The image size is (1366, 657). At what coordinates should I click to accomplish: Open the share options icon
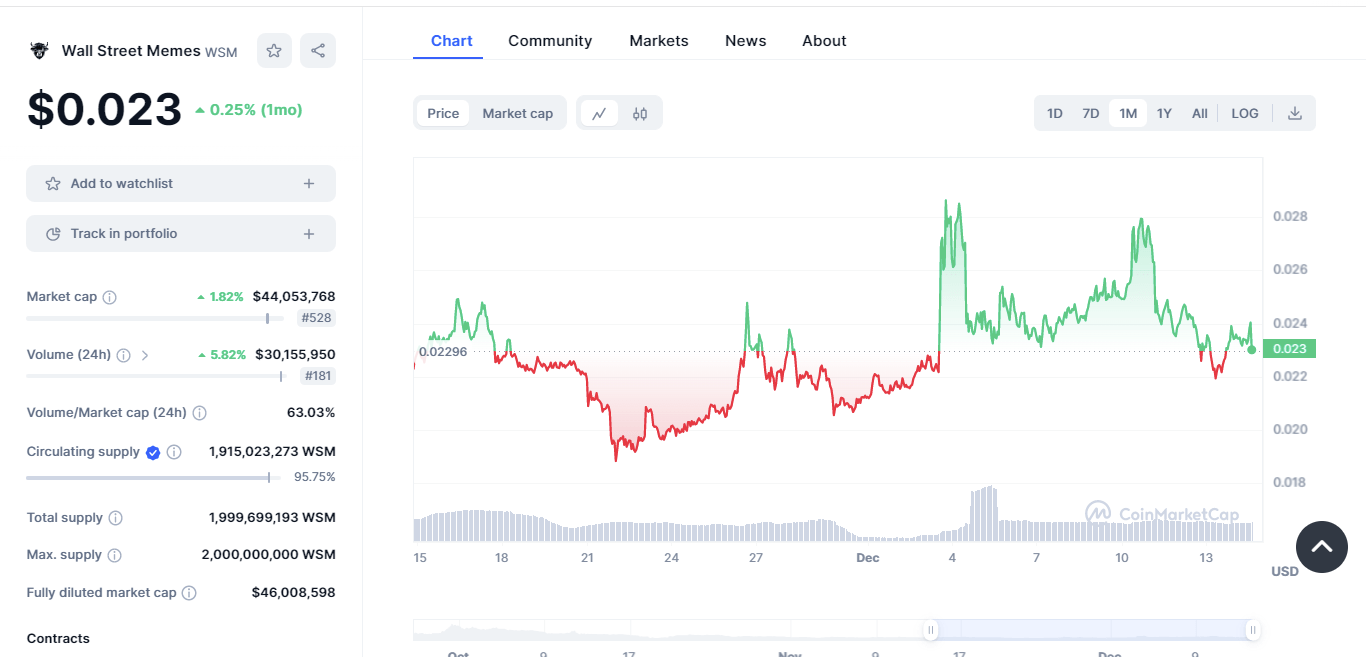[318, 51]
